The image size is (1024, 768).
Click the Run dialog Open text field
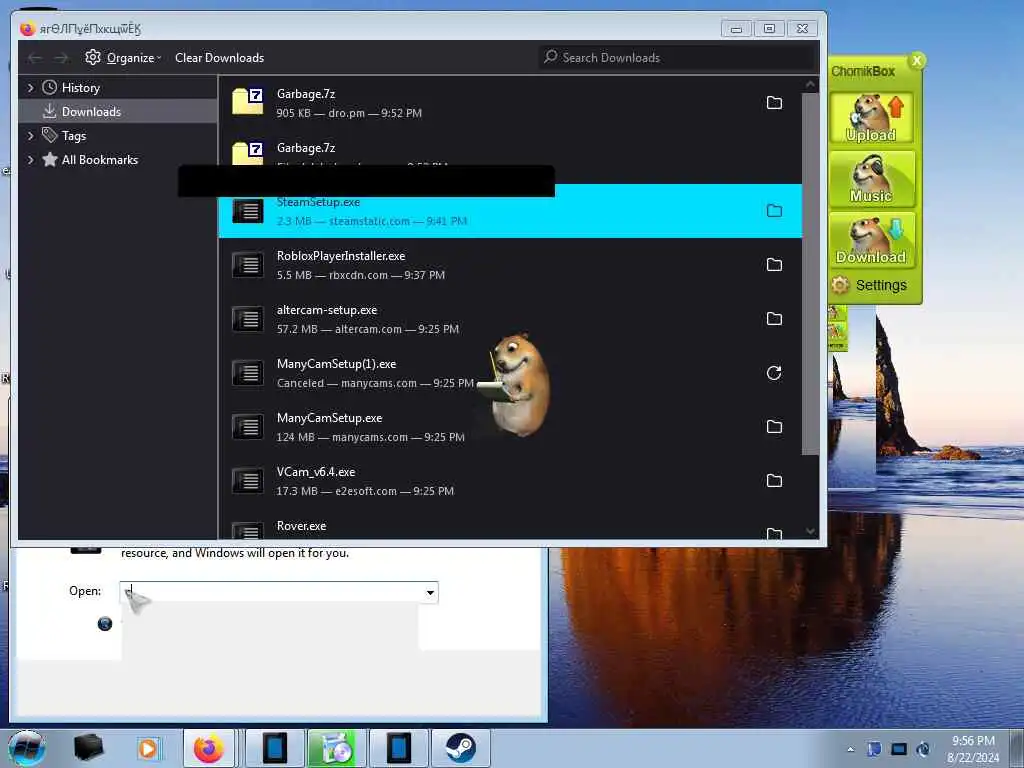(x=272, y=592)
